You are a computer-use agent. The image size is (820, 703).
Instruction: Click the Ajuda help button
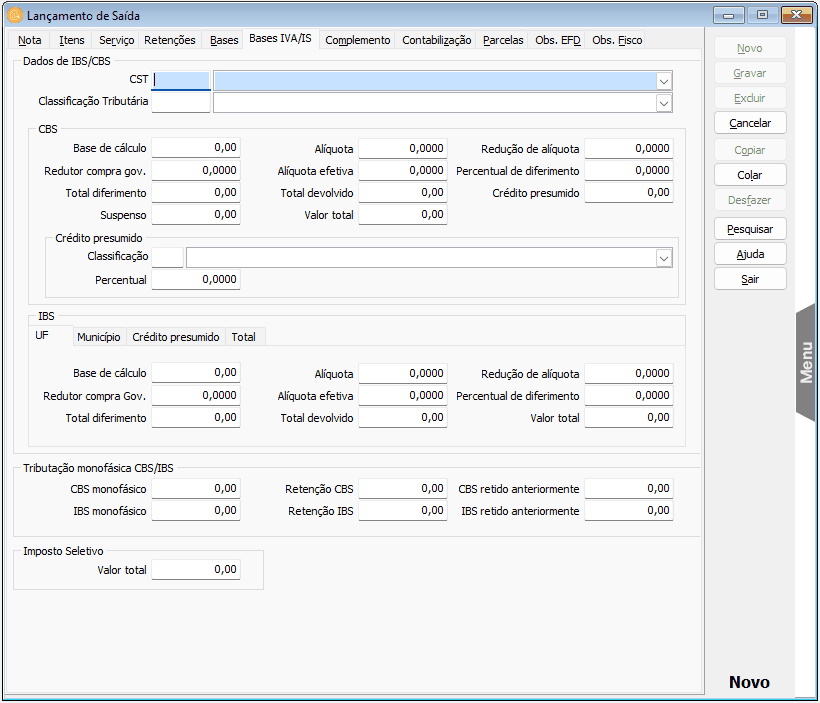coord(750,254)
